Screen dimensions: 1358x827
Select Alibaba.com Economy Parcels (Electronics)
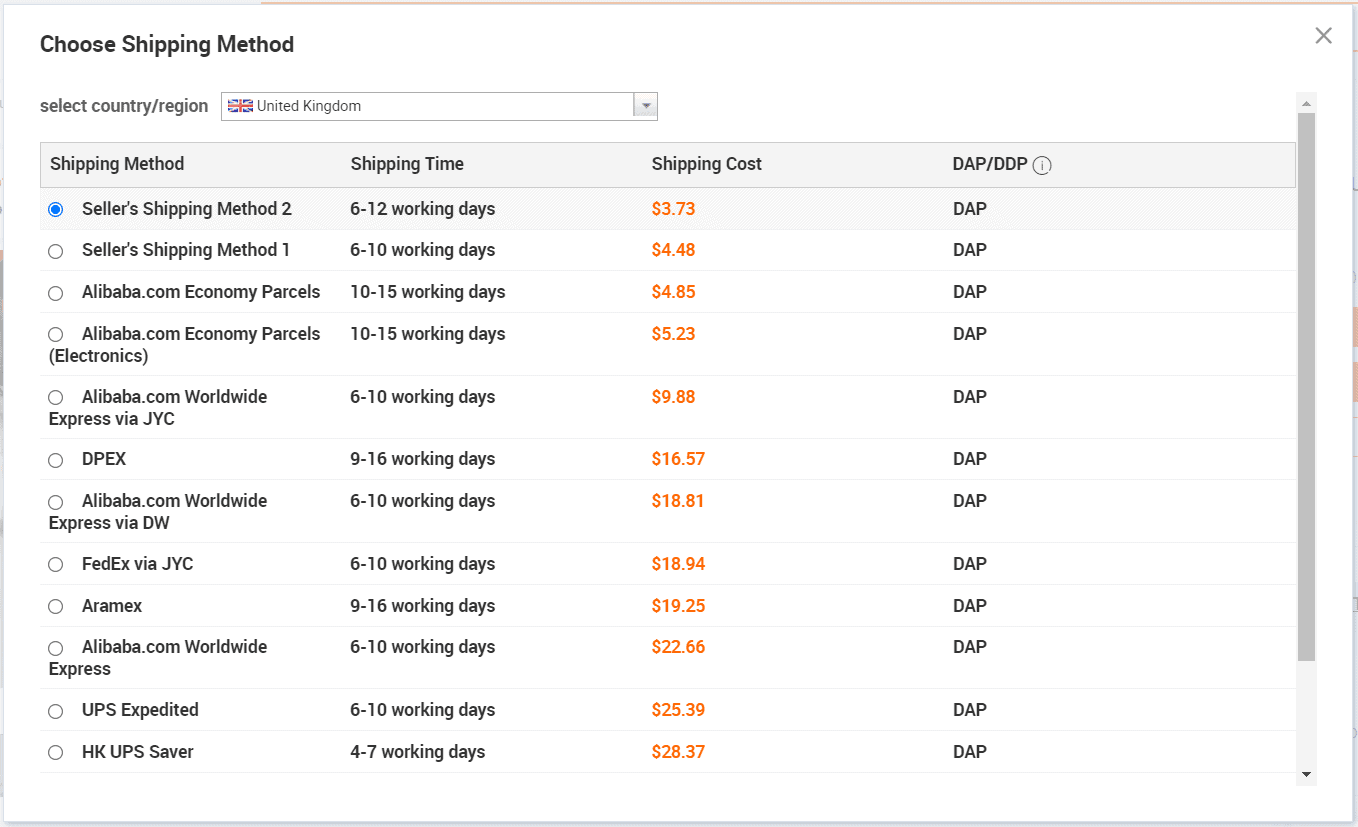tap(55, 334)
